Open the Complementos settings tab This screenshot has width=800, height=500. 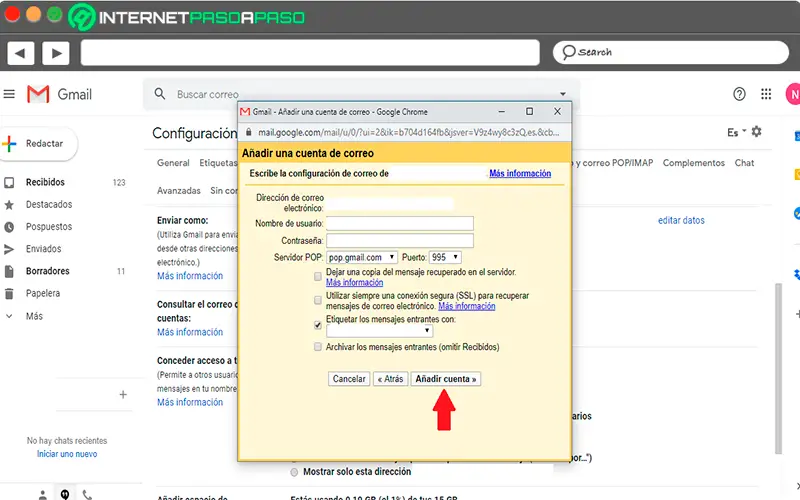coord(693,163)
